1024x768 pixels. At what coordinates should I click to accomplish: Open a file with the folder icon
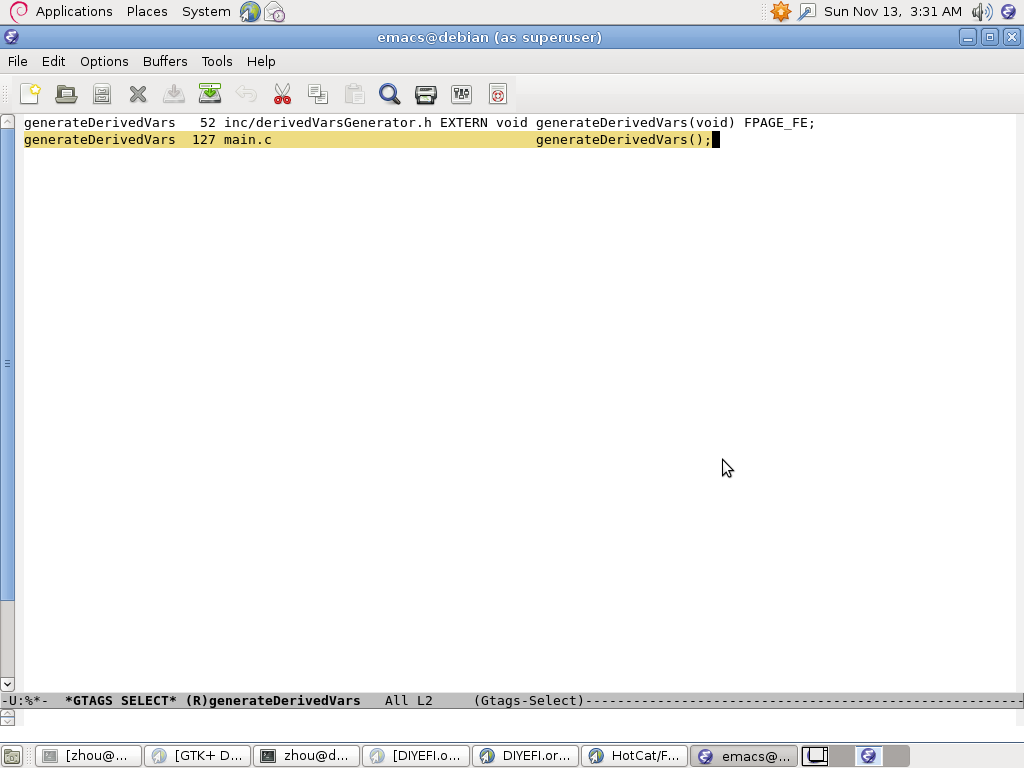66,94
